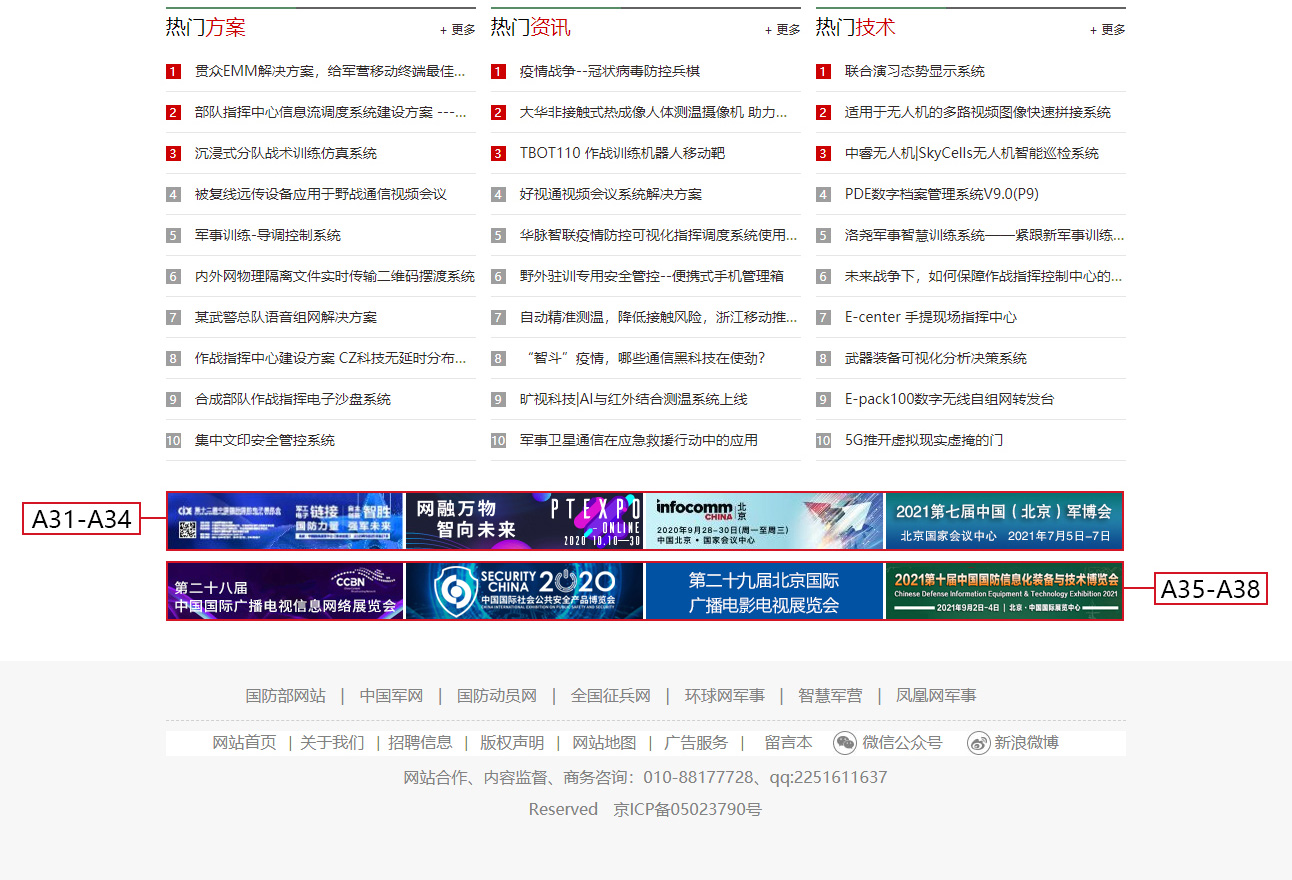The image size is (1292, 880).
Task: Expand more items under 热门方案
Action: pos(458,30)
